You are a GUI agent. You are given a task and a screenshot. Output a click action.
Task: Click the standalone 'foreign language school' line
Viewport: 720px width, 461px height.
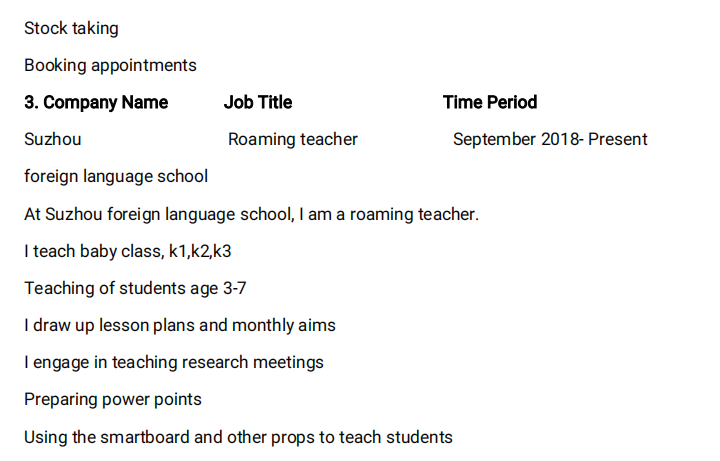116,176
